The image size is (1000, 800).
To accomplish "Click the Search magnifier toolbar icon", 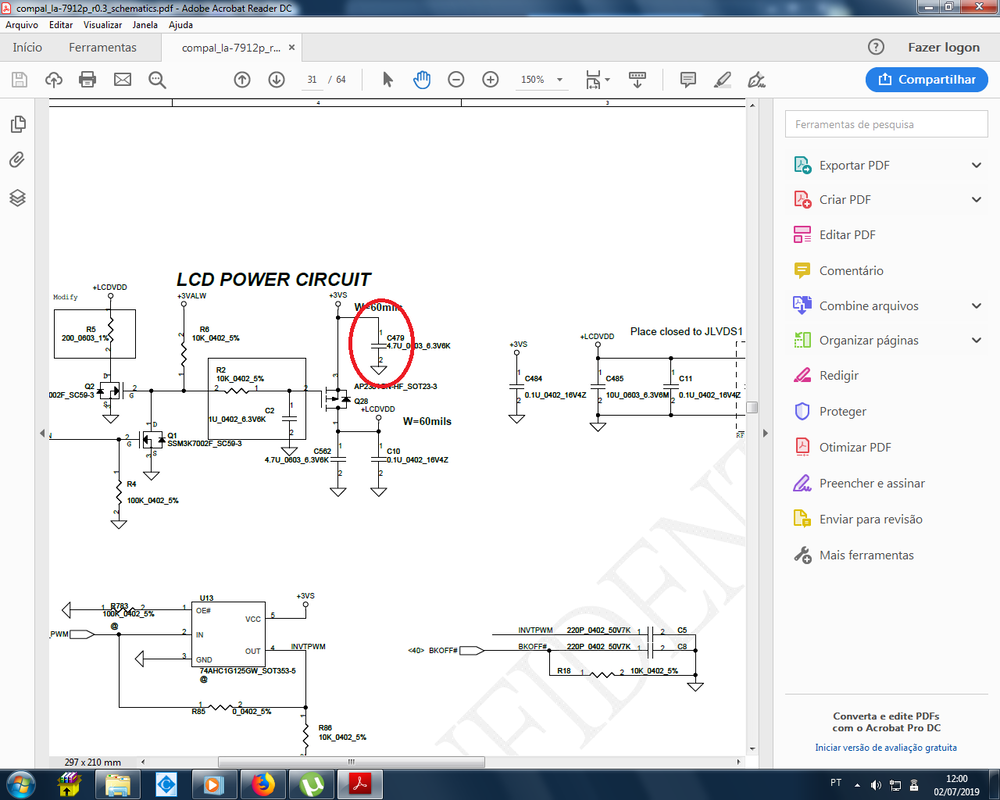I will (157, 80).
